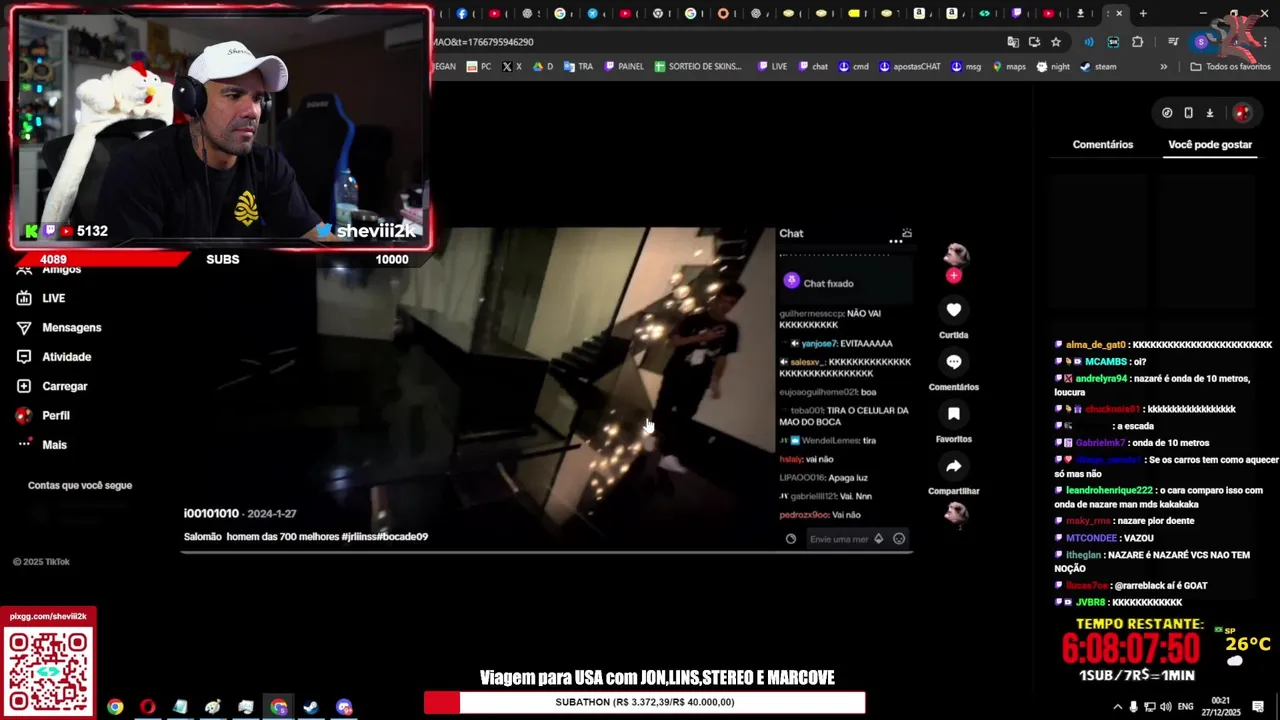Open Chrome from the Windows taskbar
This screenshot has height=720, width=1280.
pos(115,707)
